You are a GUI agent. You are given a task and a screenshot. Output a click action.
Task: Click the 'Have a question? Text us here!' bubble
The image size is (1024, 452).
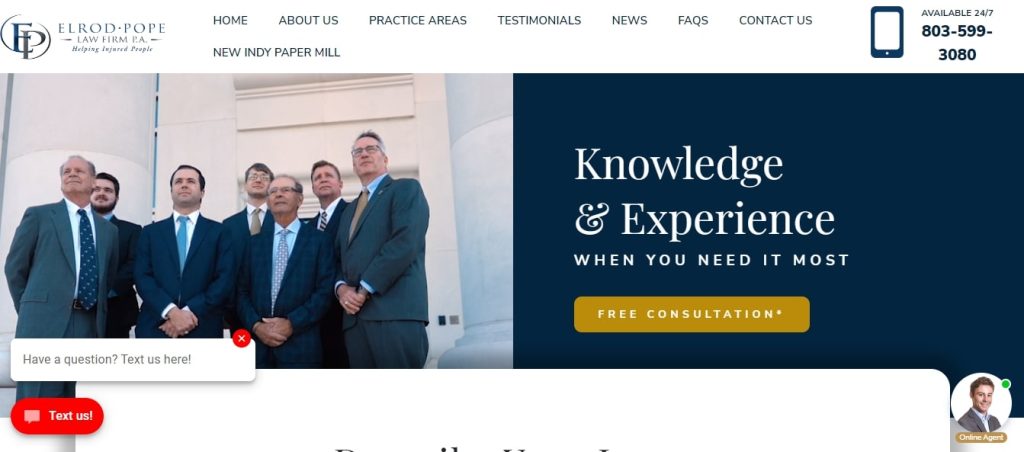pyautogui.click(x=133, y=359)
